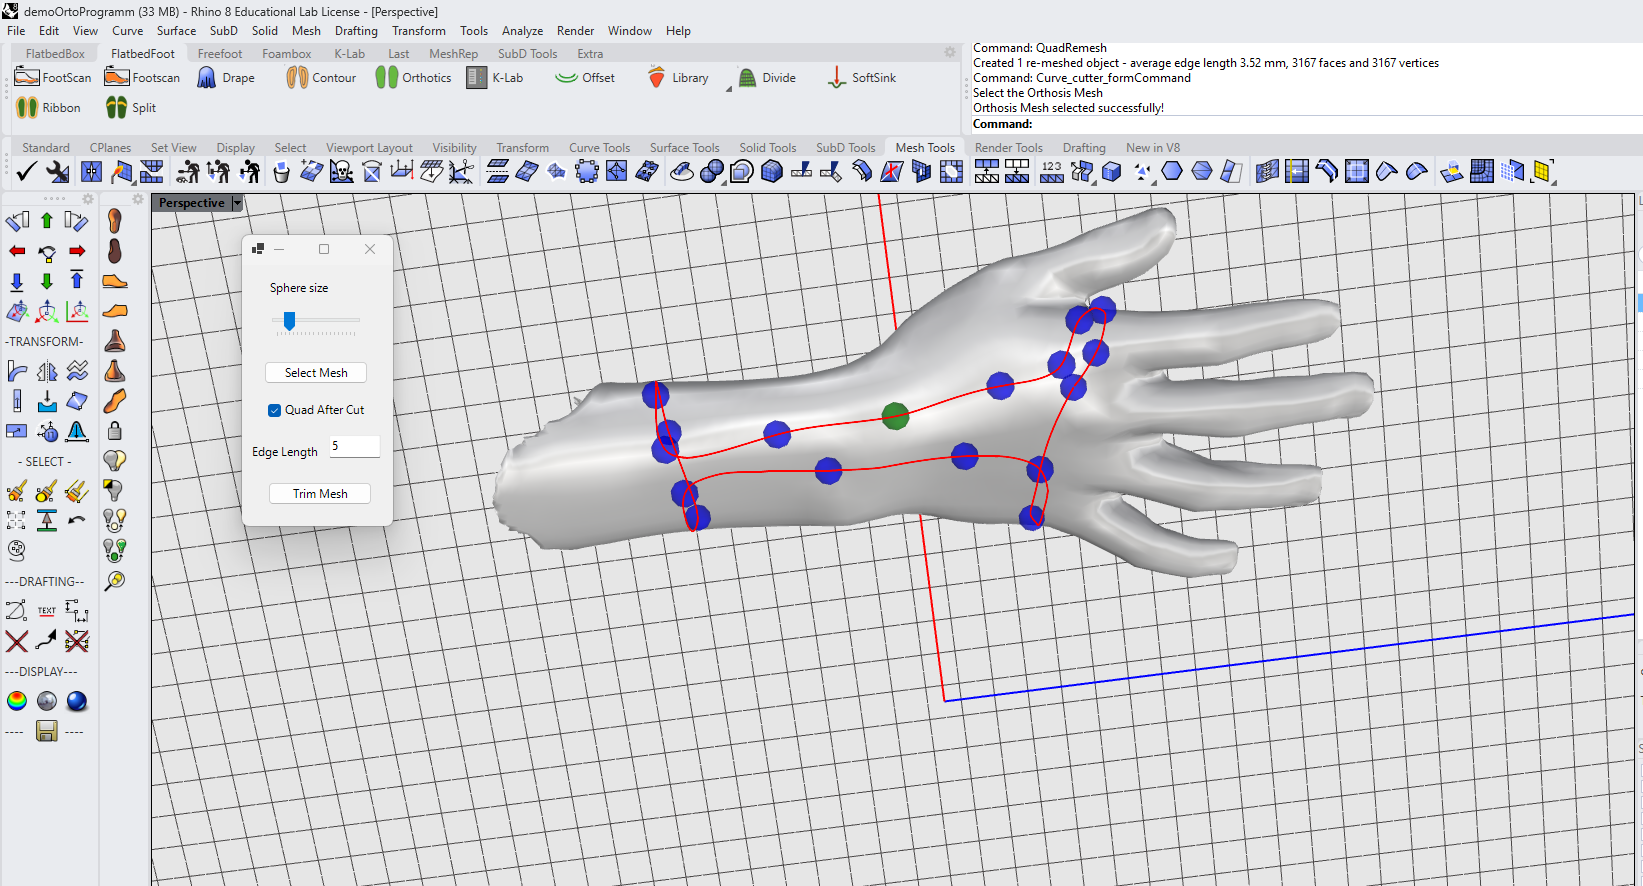
Task: Open the Drafting toolbar tab
Action: click(x=1084, y=148)
